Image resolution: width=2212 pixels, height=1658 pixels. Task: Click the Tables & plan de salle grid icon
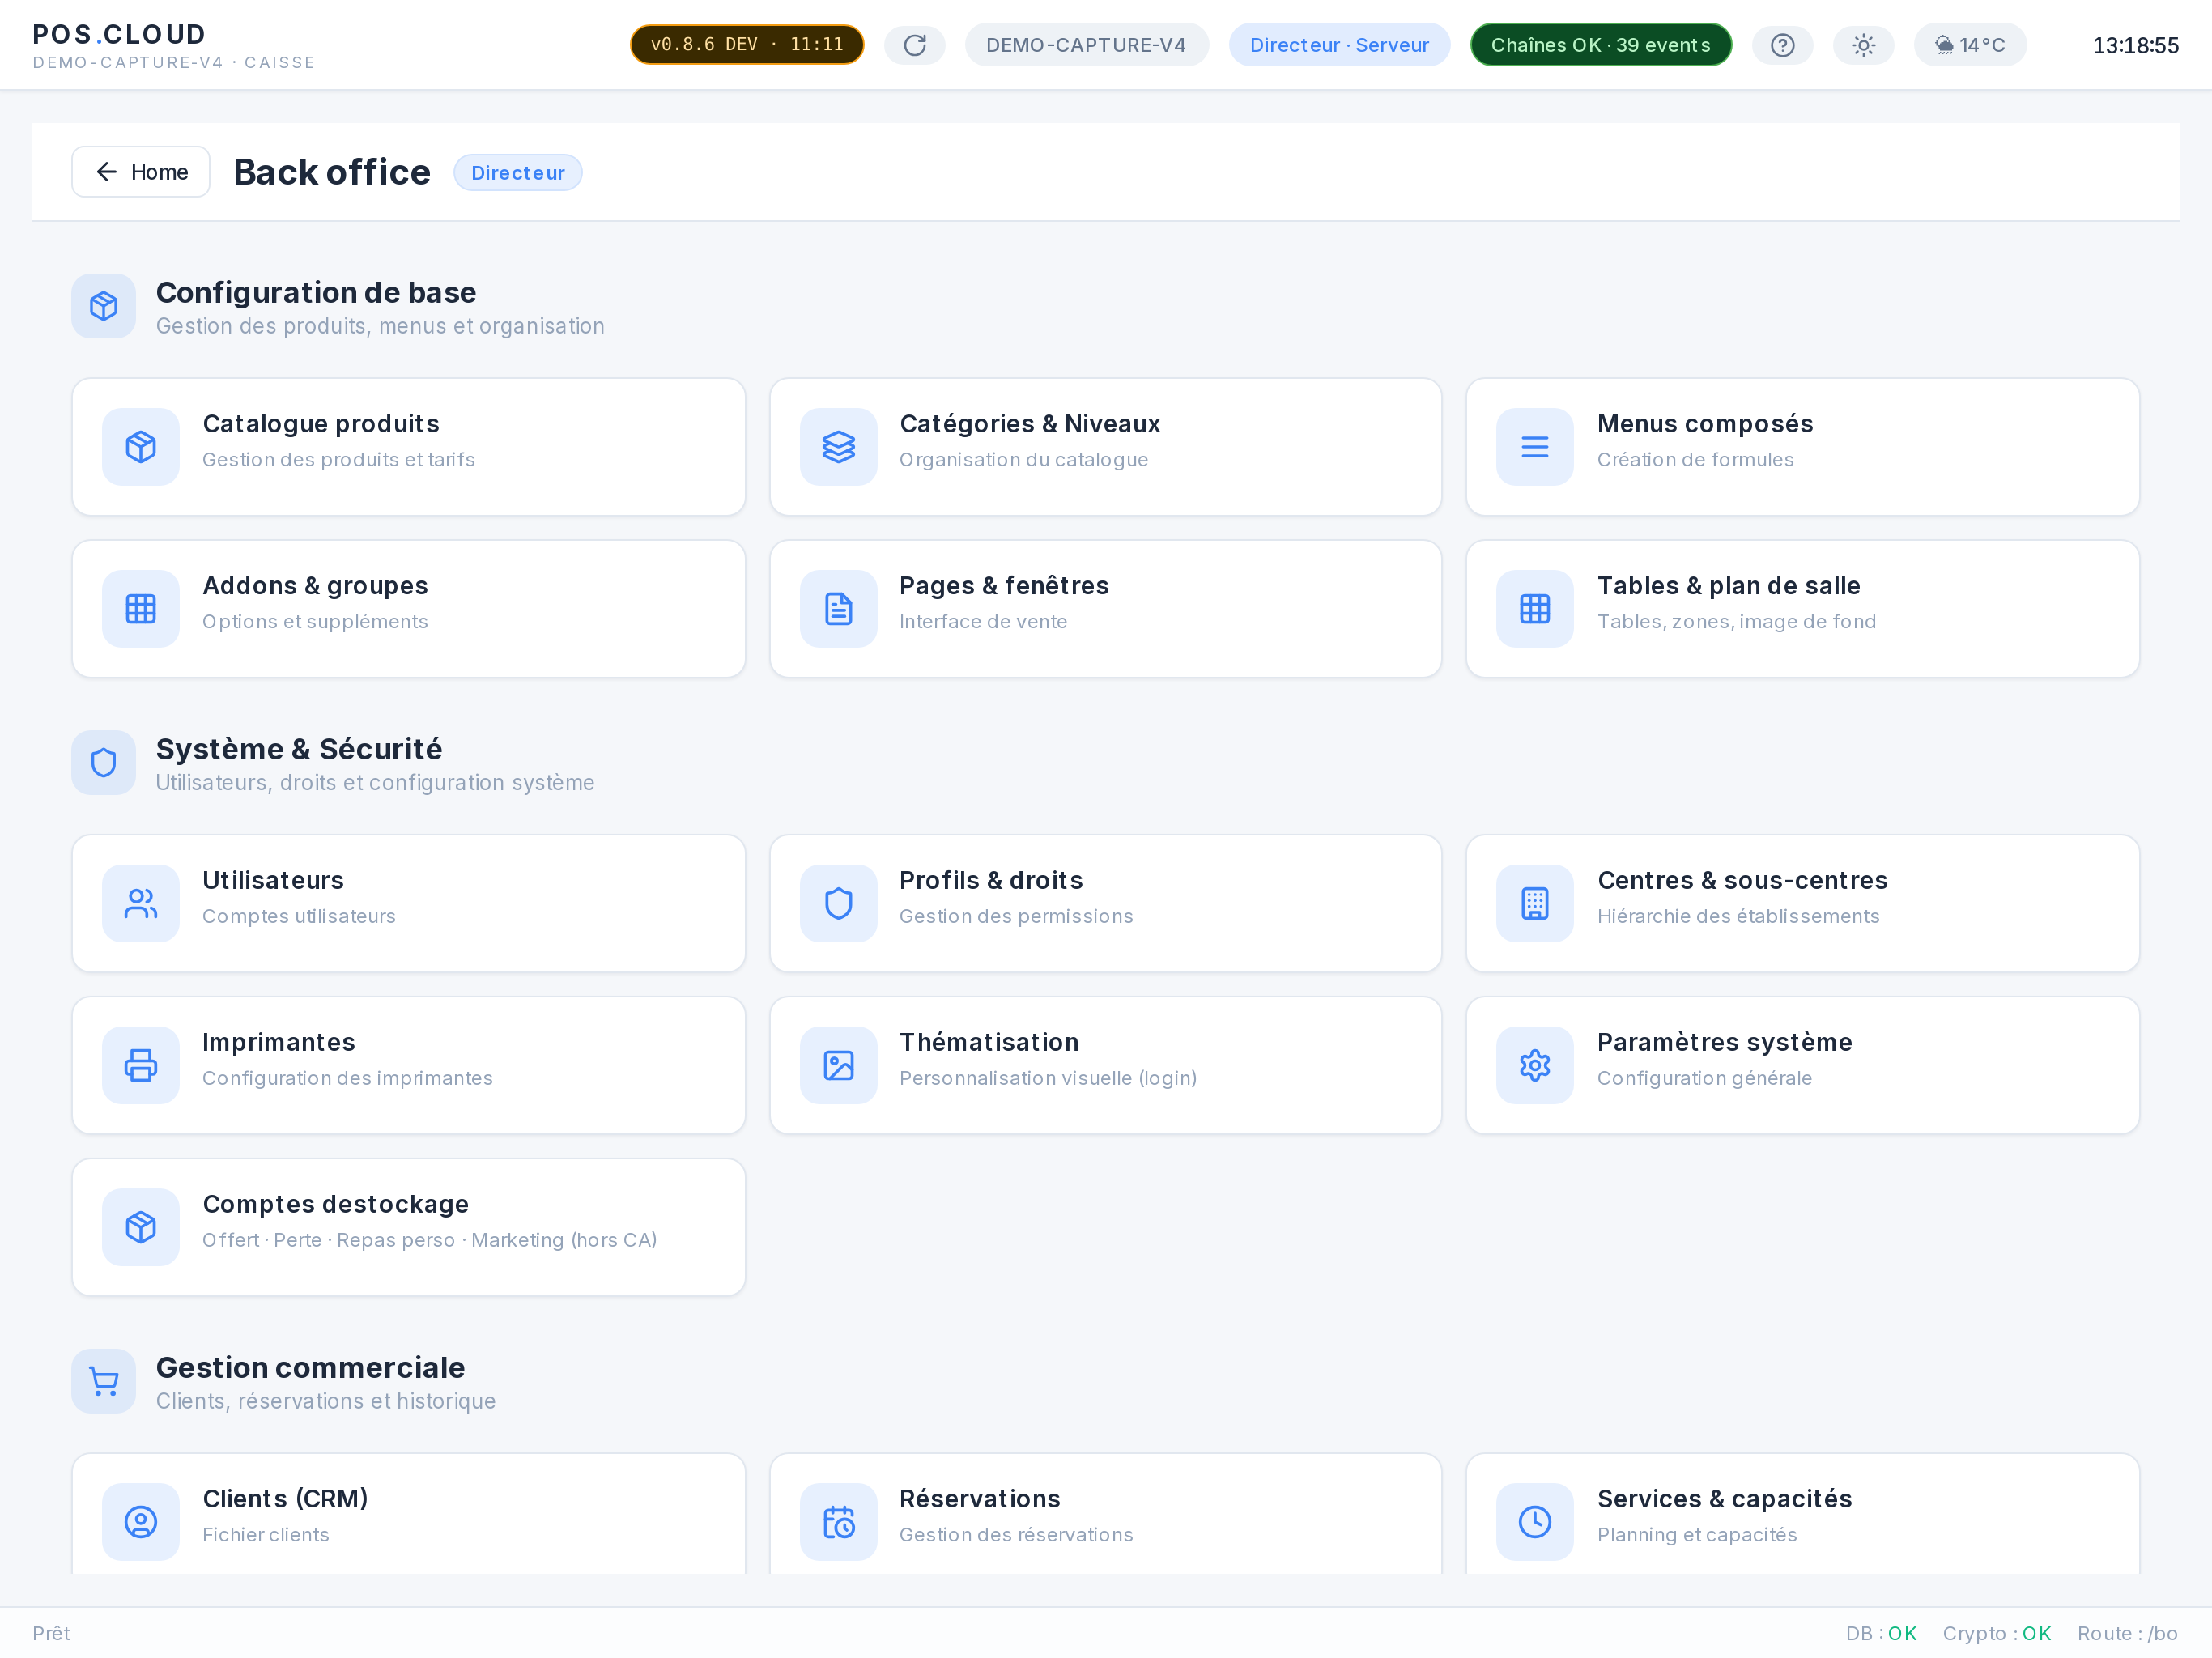point(1535,609)
